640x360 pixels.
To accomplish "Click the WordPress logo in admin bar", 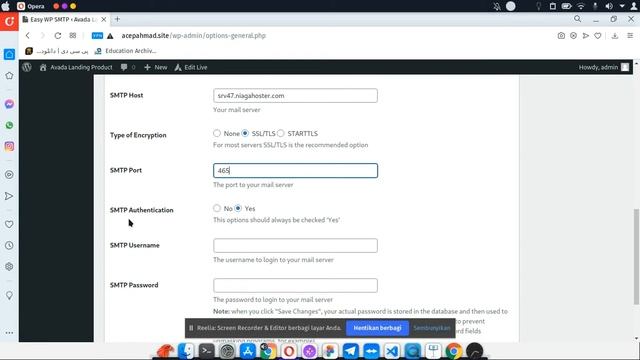I will (x=27, y=67).
